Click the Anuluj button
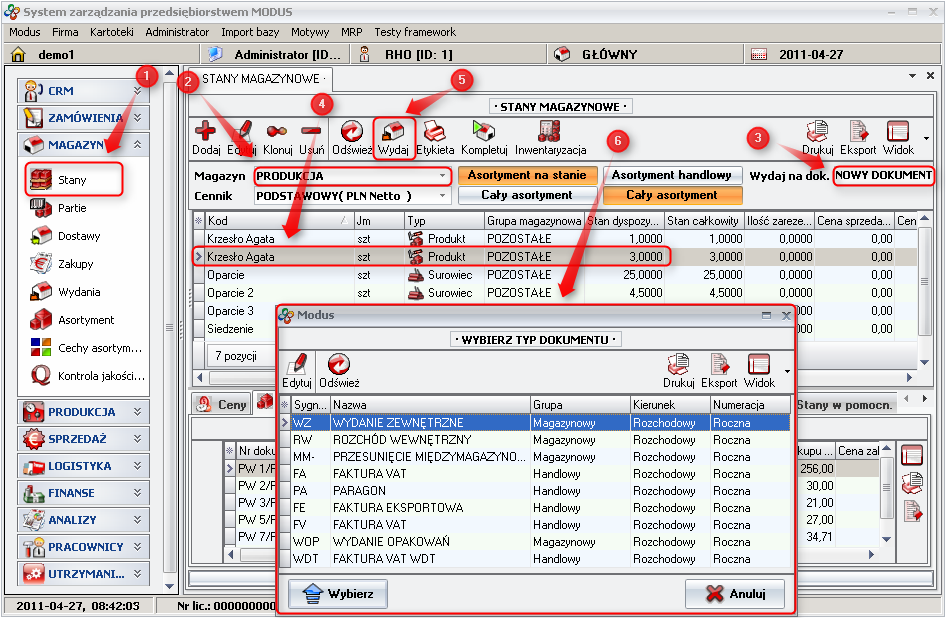 (x=735, y=593)
